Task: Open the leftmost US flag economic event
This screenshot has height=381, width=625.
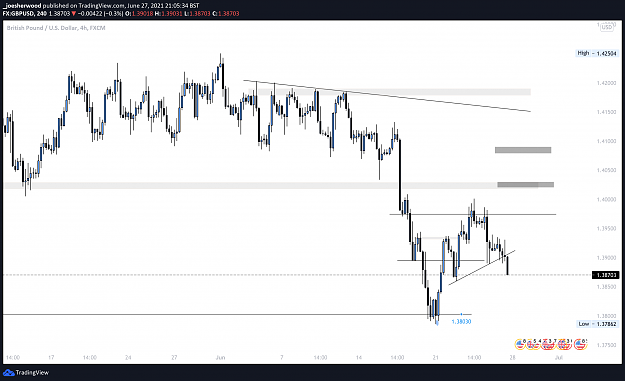Action: [x=520, y=344]
